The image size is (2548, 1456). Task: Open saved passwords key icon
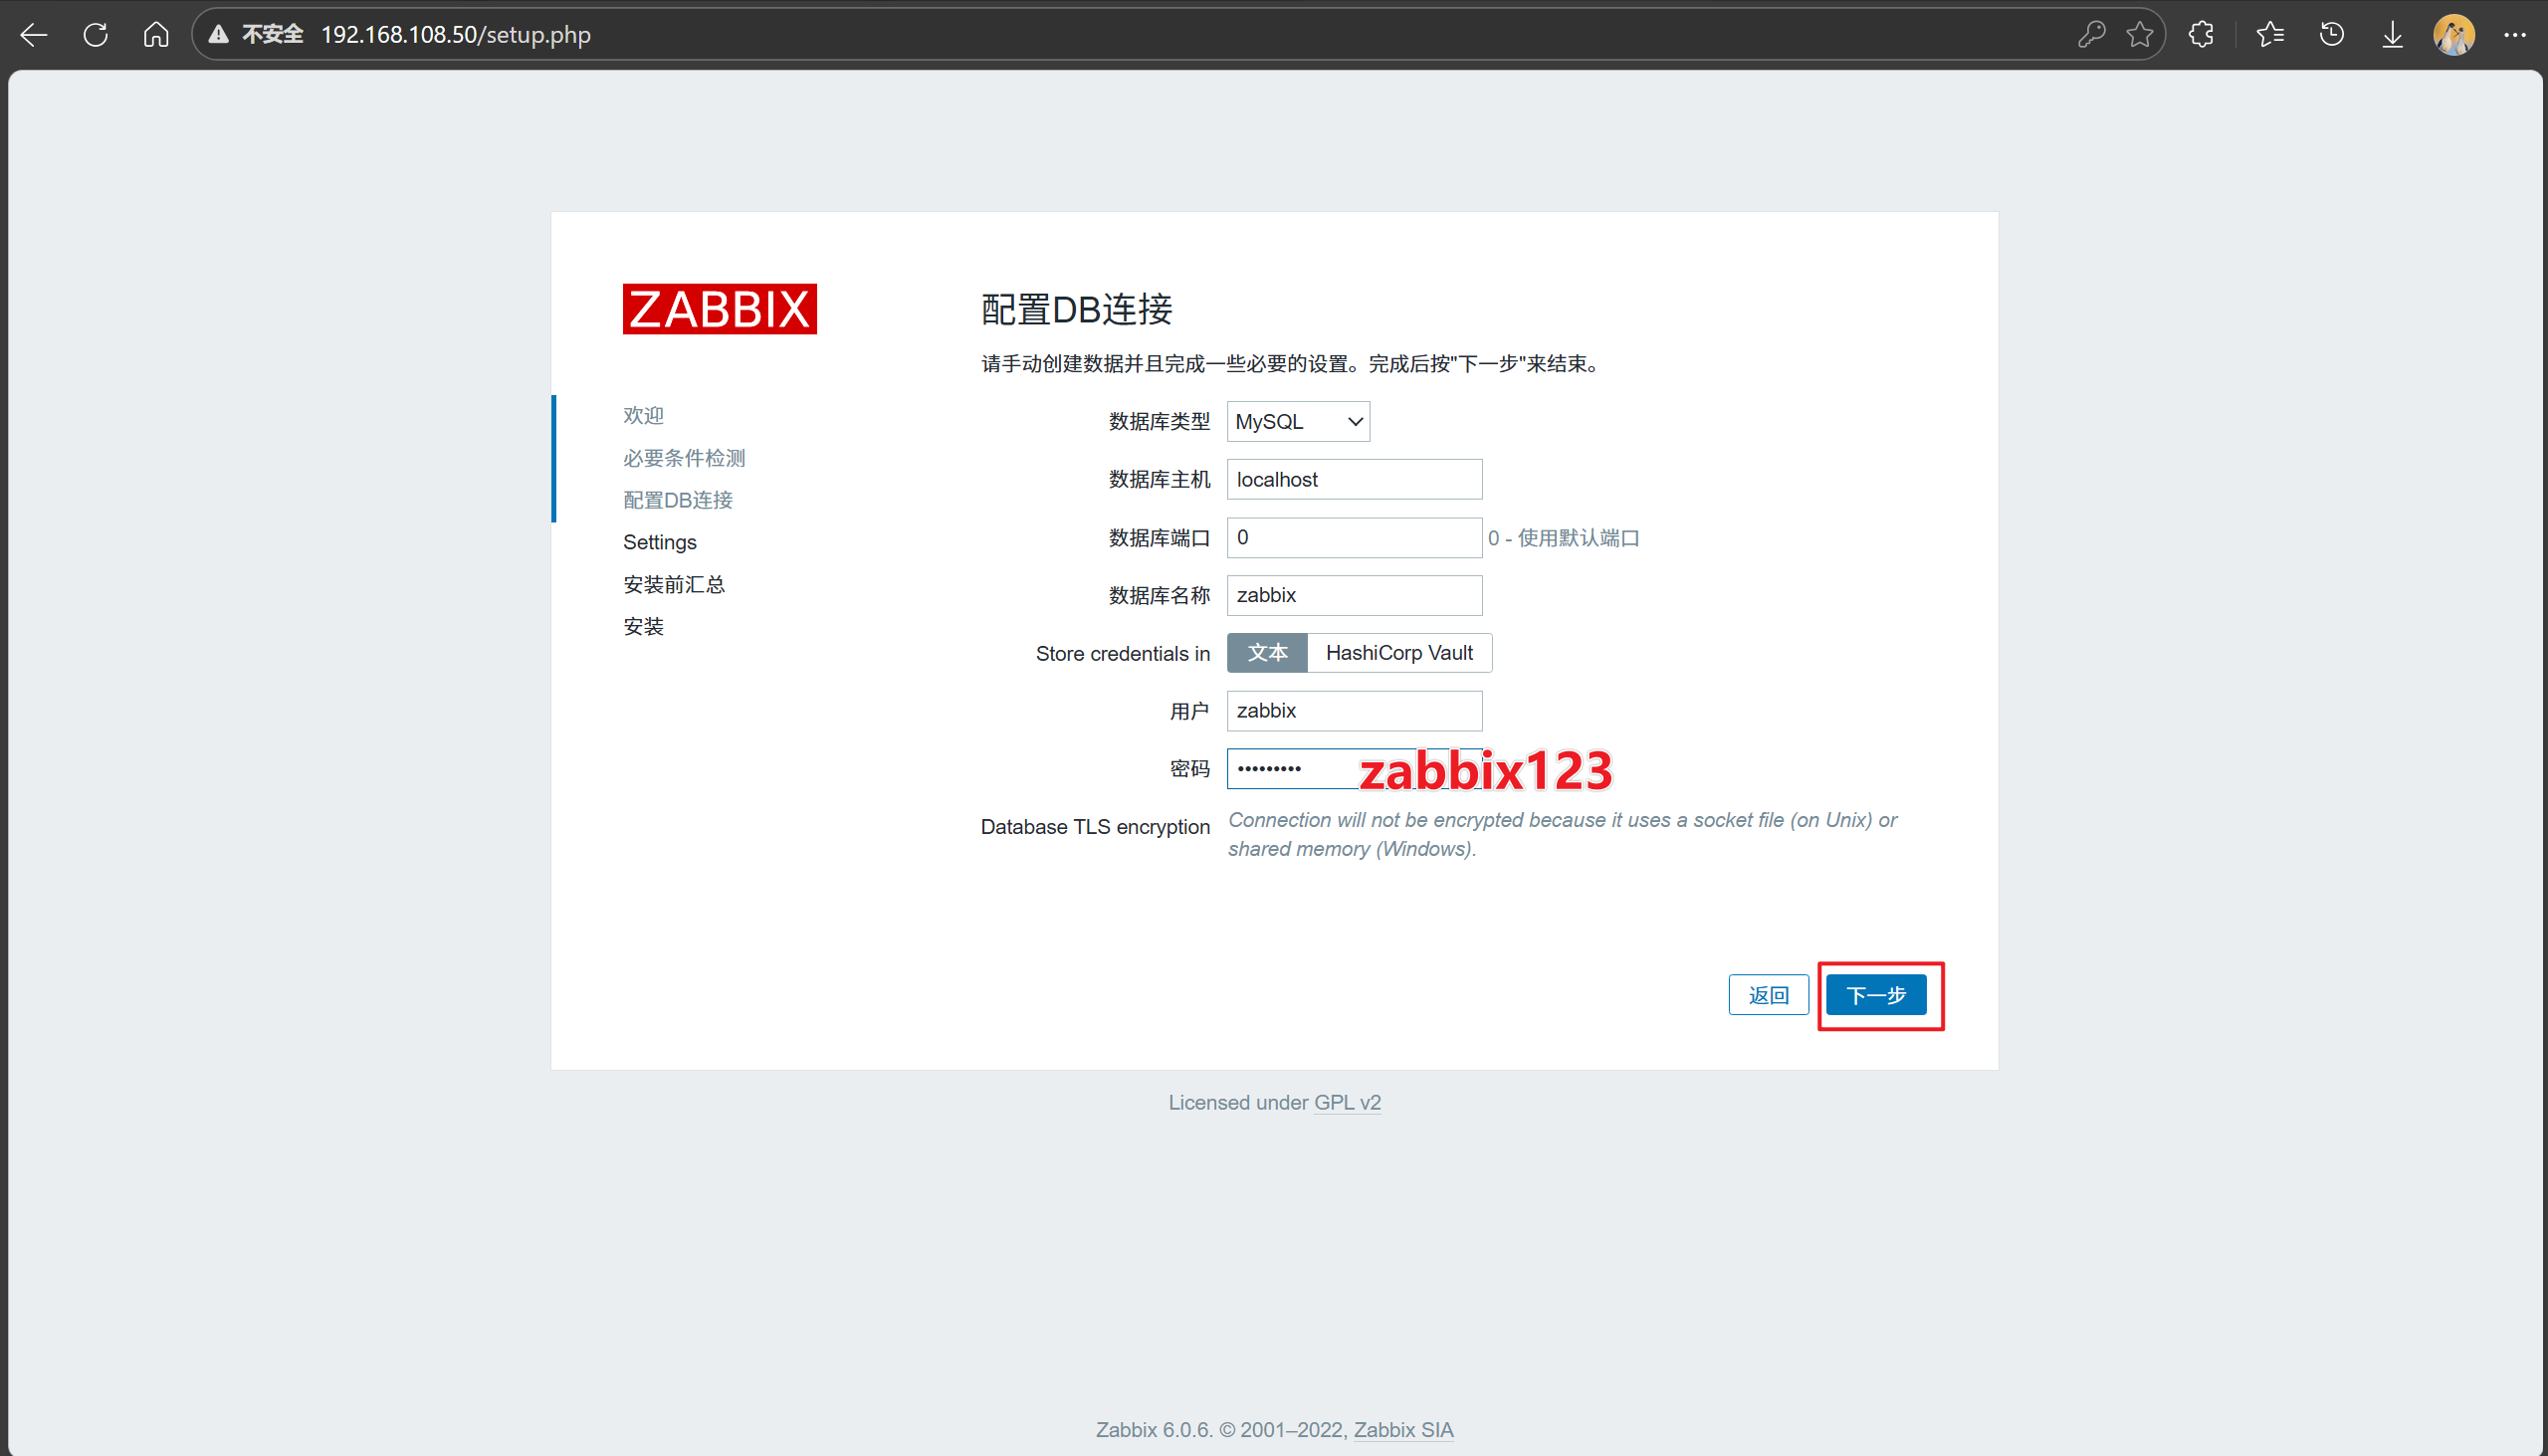[2091, 35]
